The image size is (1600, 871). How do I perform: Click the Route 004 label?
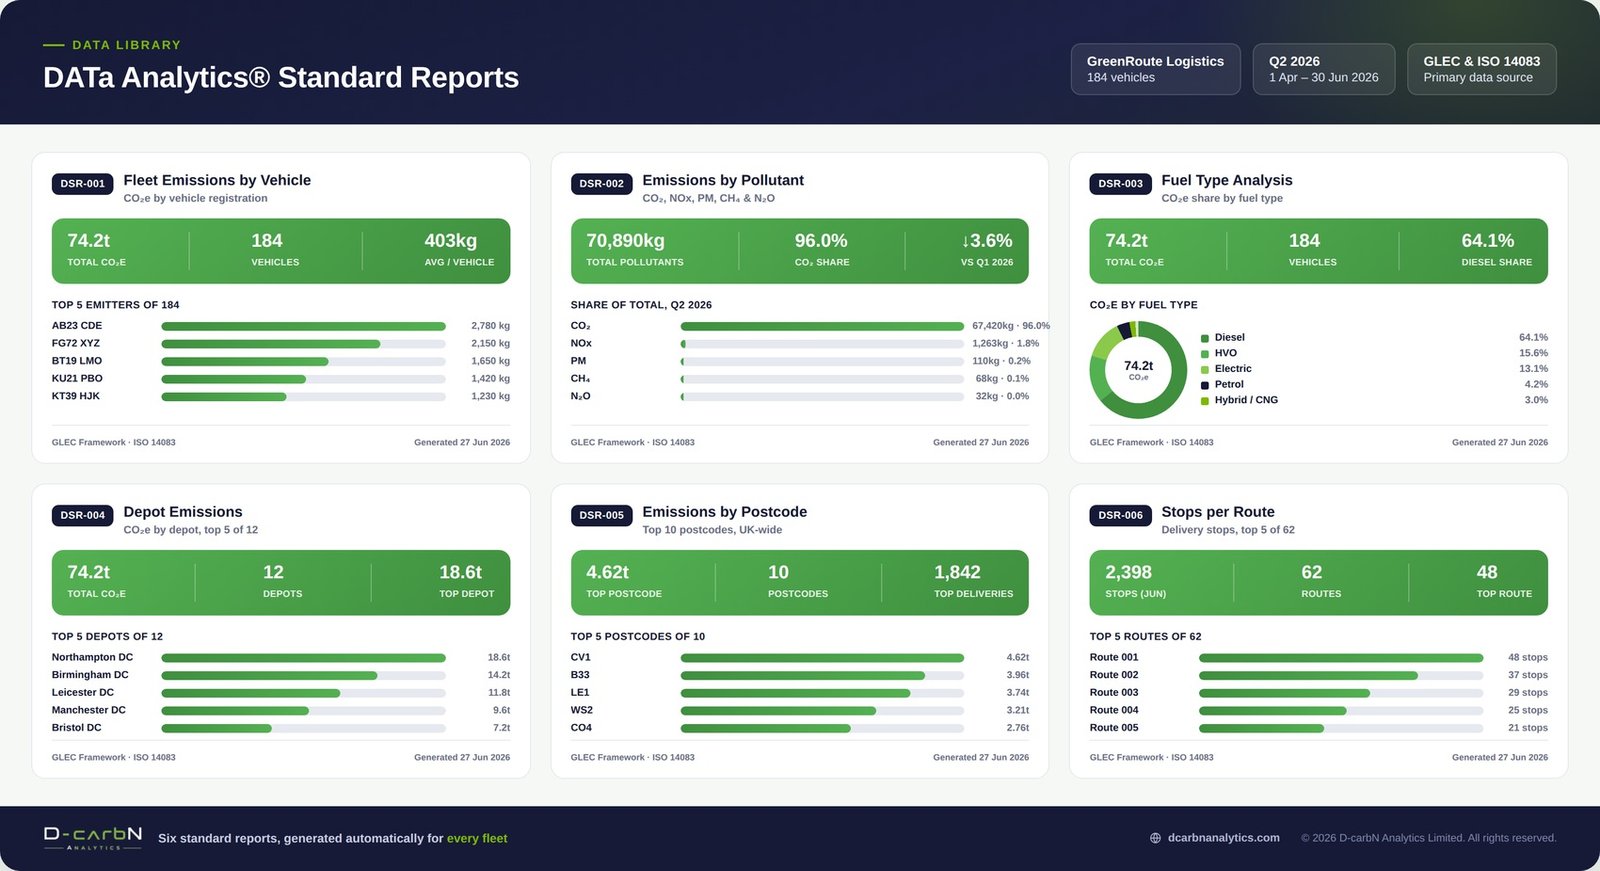[1114, 711]
